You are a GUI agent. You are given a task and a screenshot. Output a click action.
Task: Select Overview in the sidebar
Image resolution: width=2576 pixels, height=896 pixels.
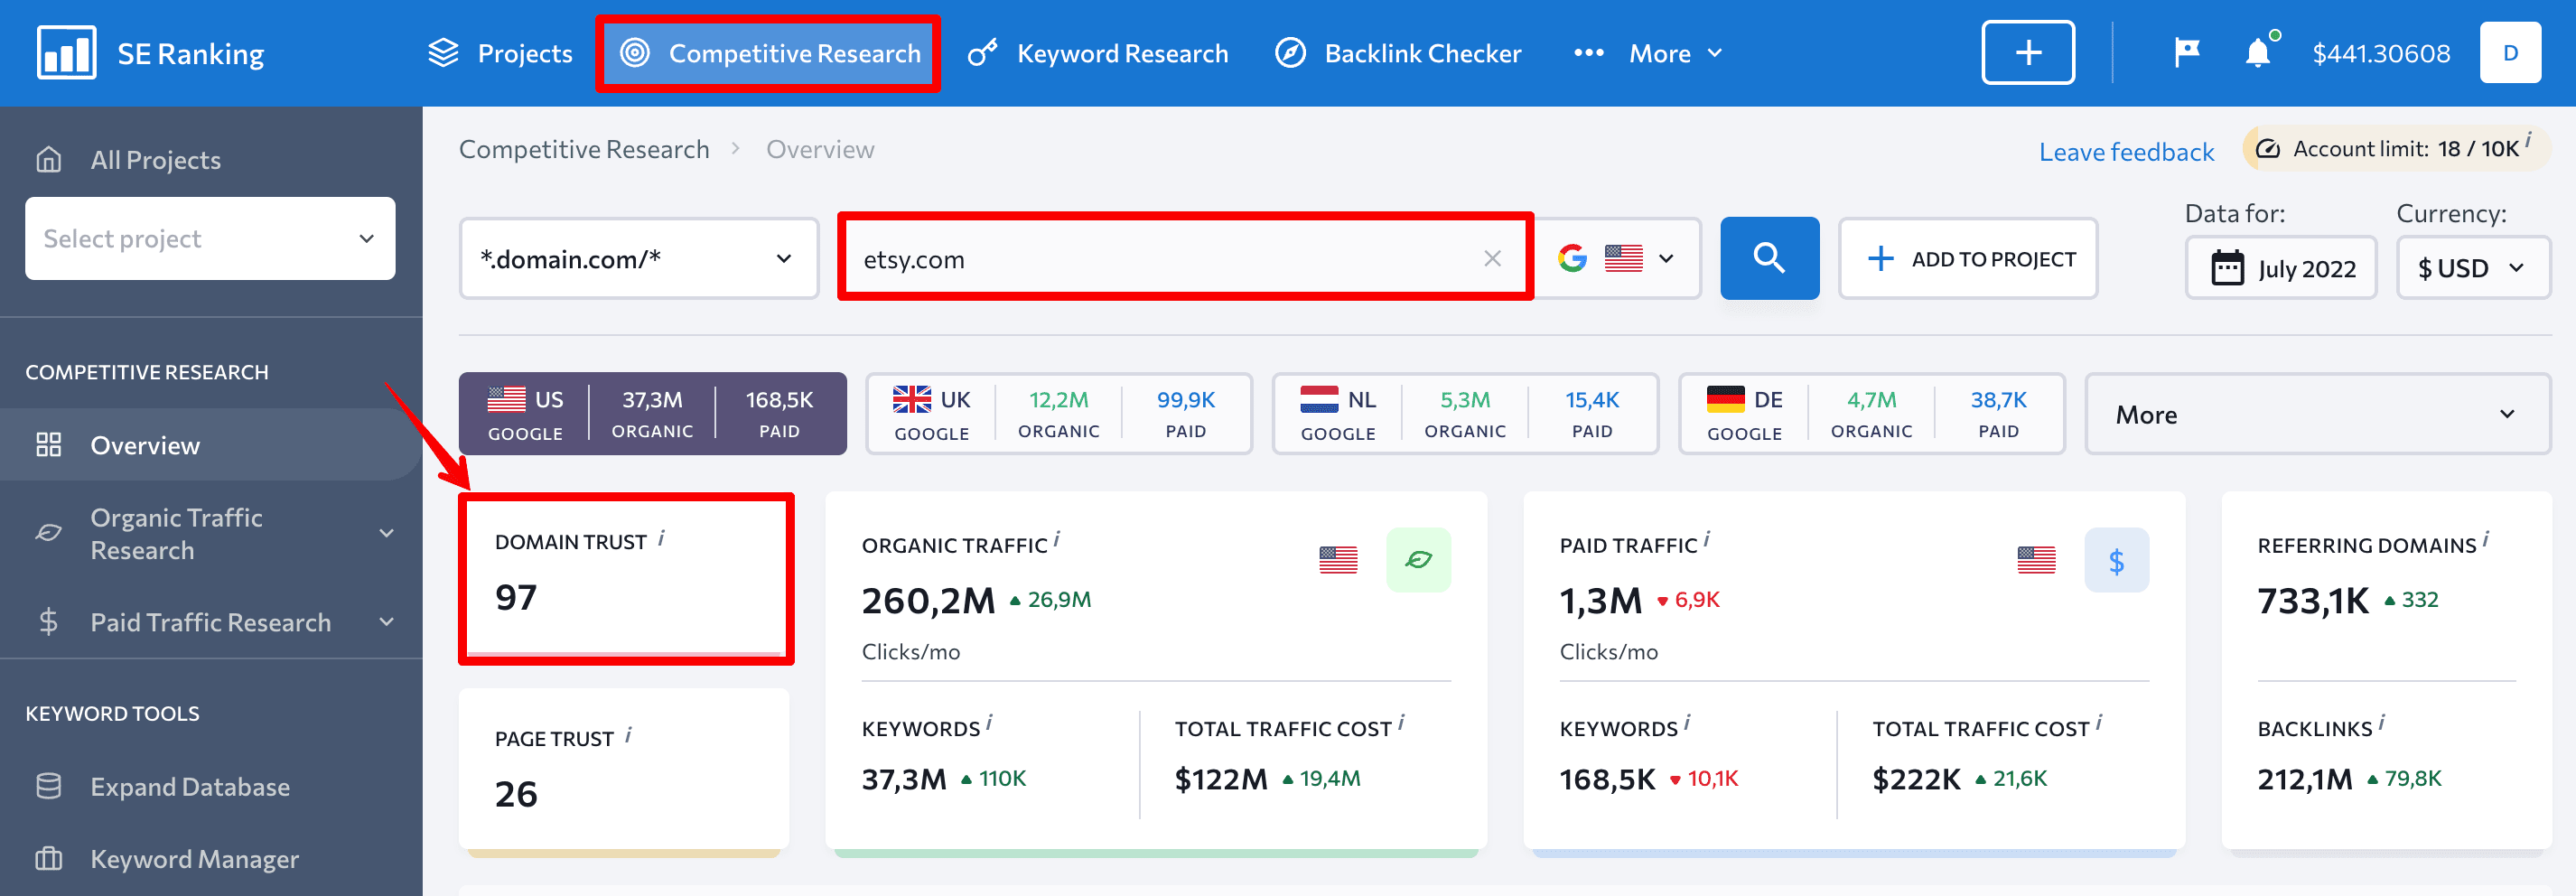(210, 445)
